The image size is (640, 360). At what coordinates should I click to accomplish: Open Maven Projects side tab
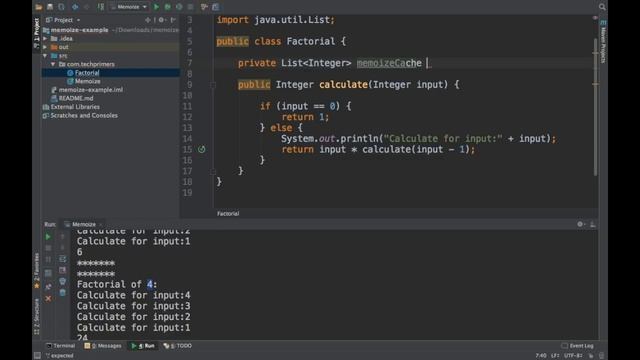tap(603, 42)
